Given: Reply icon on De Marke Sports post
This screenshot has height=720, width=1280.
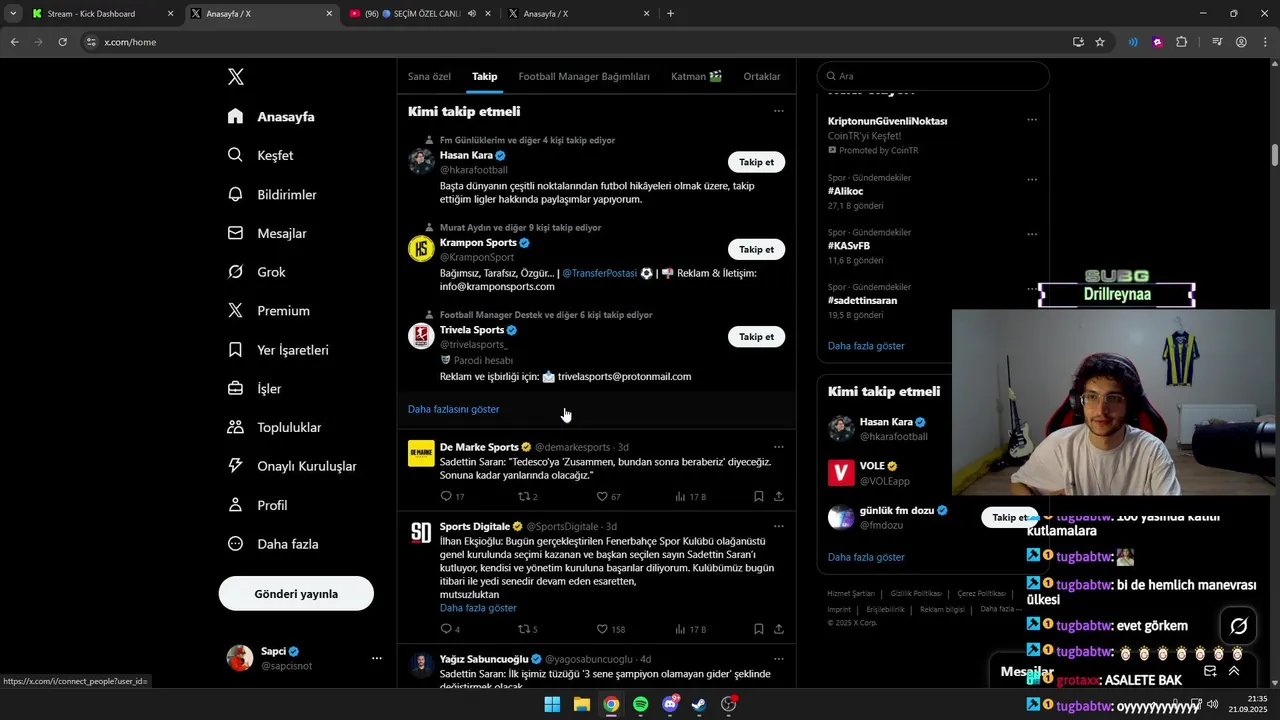Looking at the screenshot, I should click(x=446, y=496).
